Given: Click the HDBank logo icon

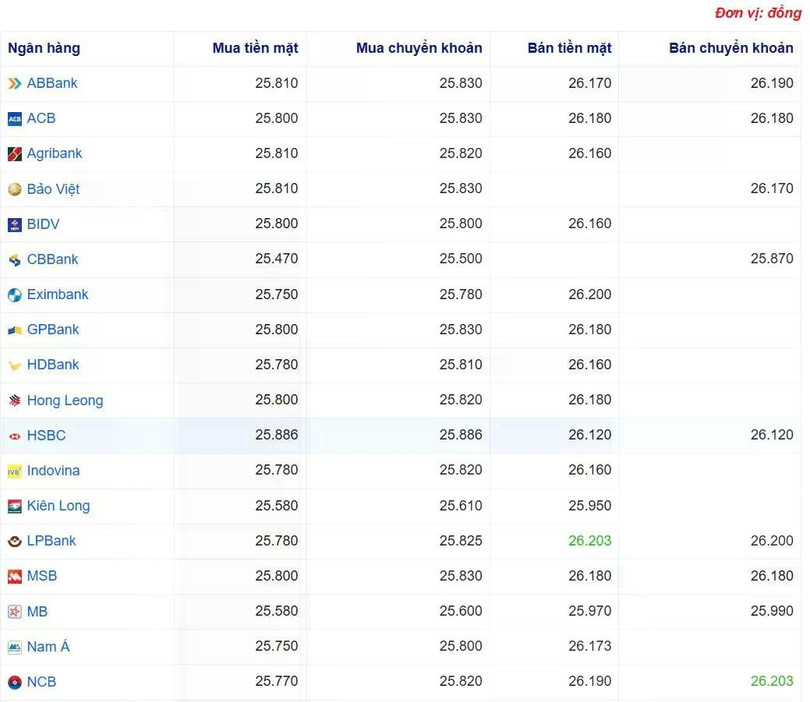Looking at the screenshot, I should pyautogui.click(x=14, y=365).
